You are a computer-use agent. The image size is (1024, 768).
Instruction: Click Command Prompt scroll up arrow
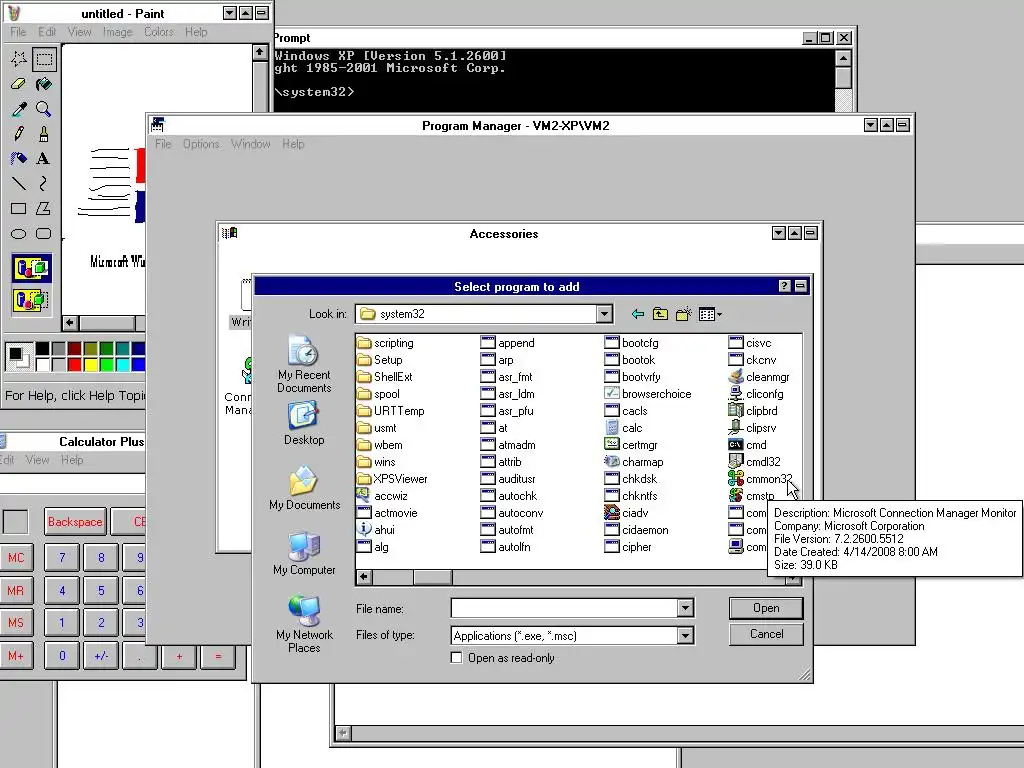pyautogui.click(x=843, y=58)
